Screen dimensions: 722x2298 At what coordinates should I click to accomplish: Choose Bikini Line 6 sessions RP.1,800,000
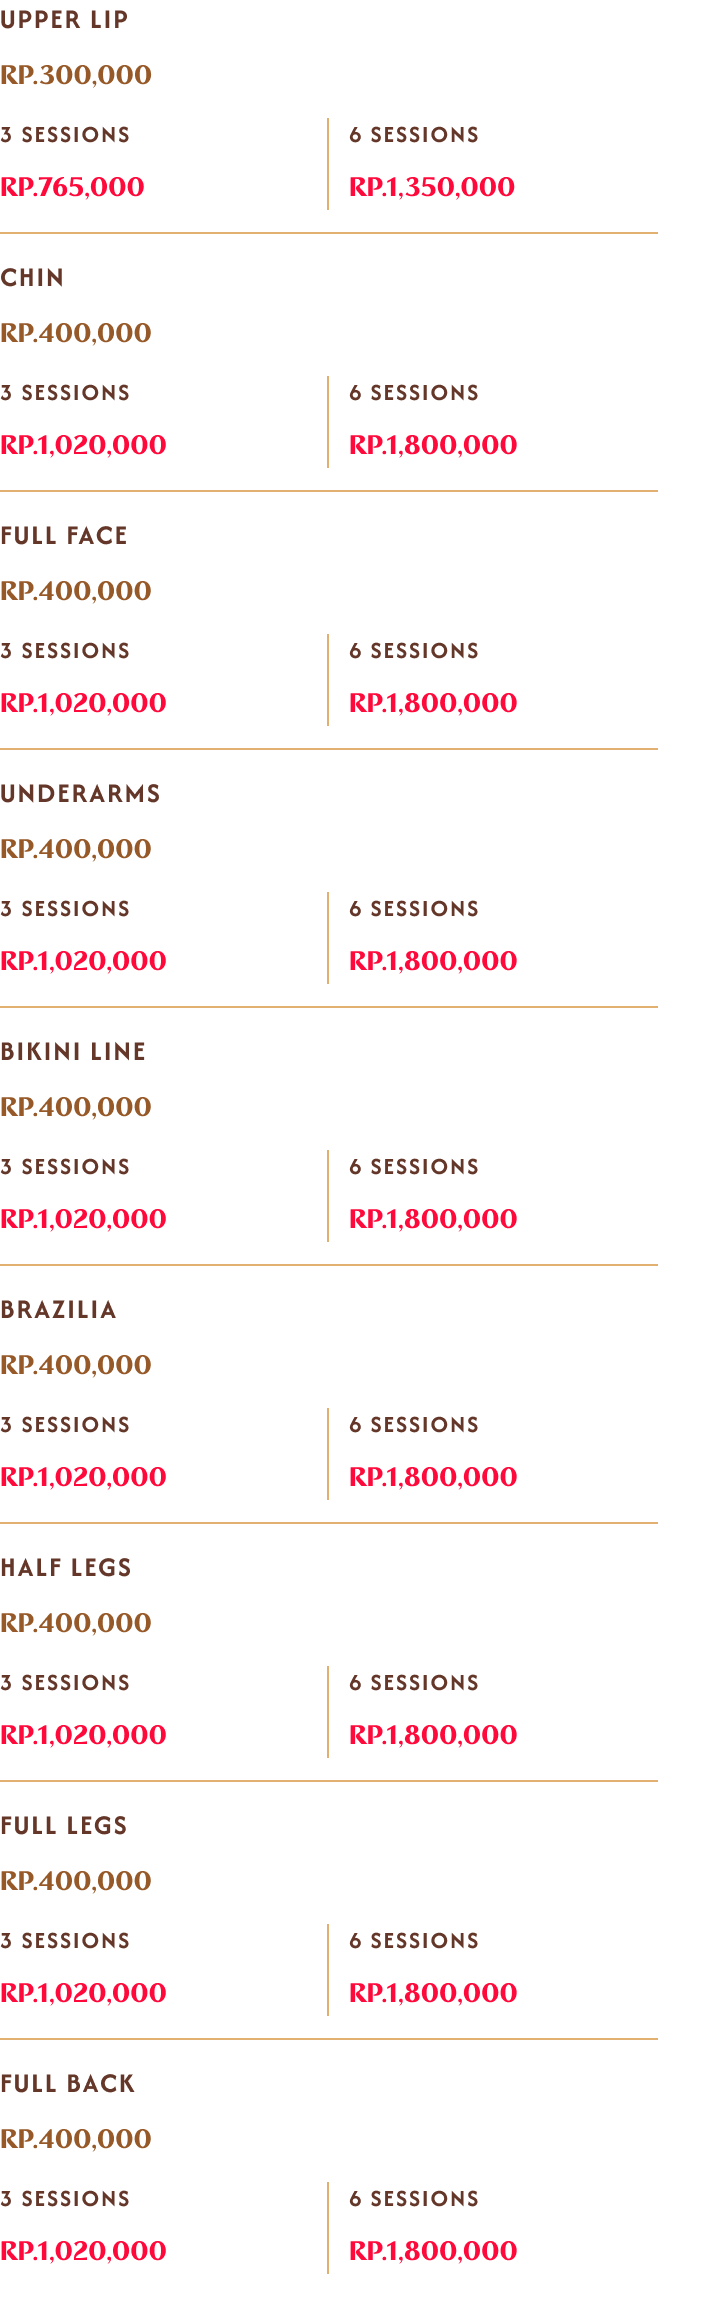[433, 1219]
